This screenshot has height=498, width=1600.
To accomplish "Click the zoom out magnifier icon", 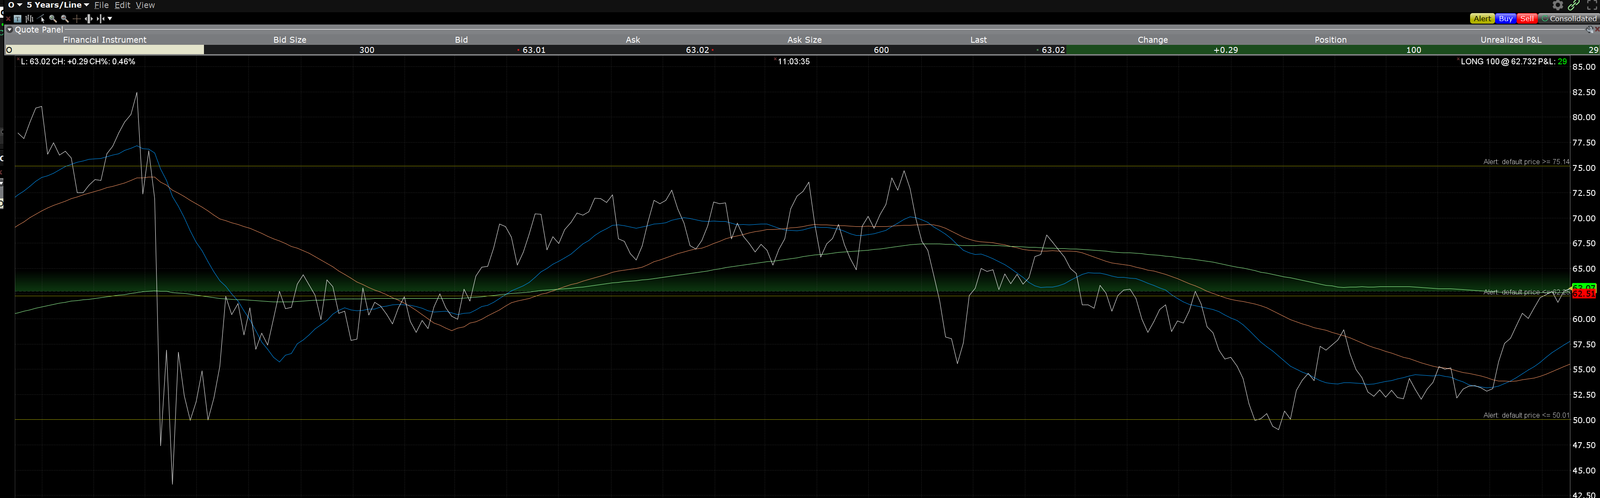I will (x=65, y=18).
